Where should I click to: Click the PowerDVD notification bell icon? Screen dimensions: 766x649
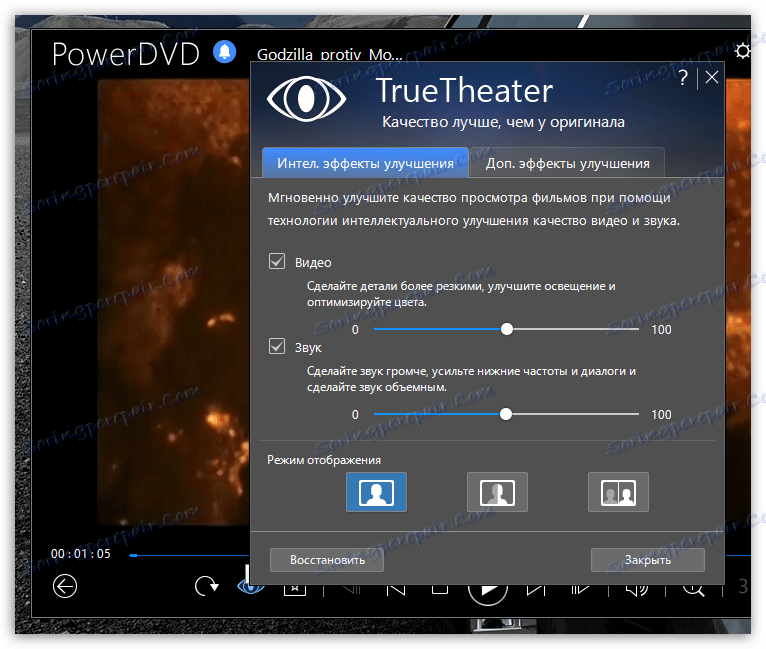pyautogui.click(x=224, y=51)
